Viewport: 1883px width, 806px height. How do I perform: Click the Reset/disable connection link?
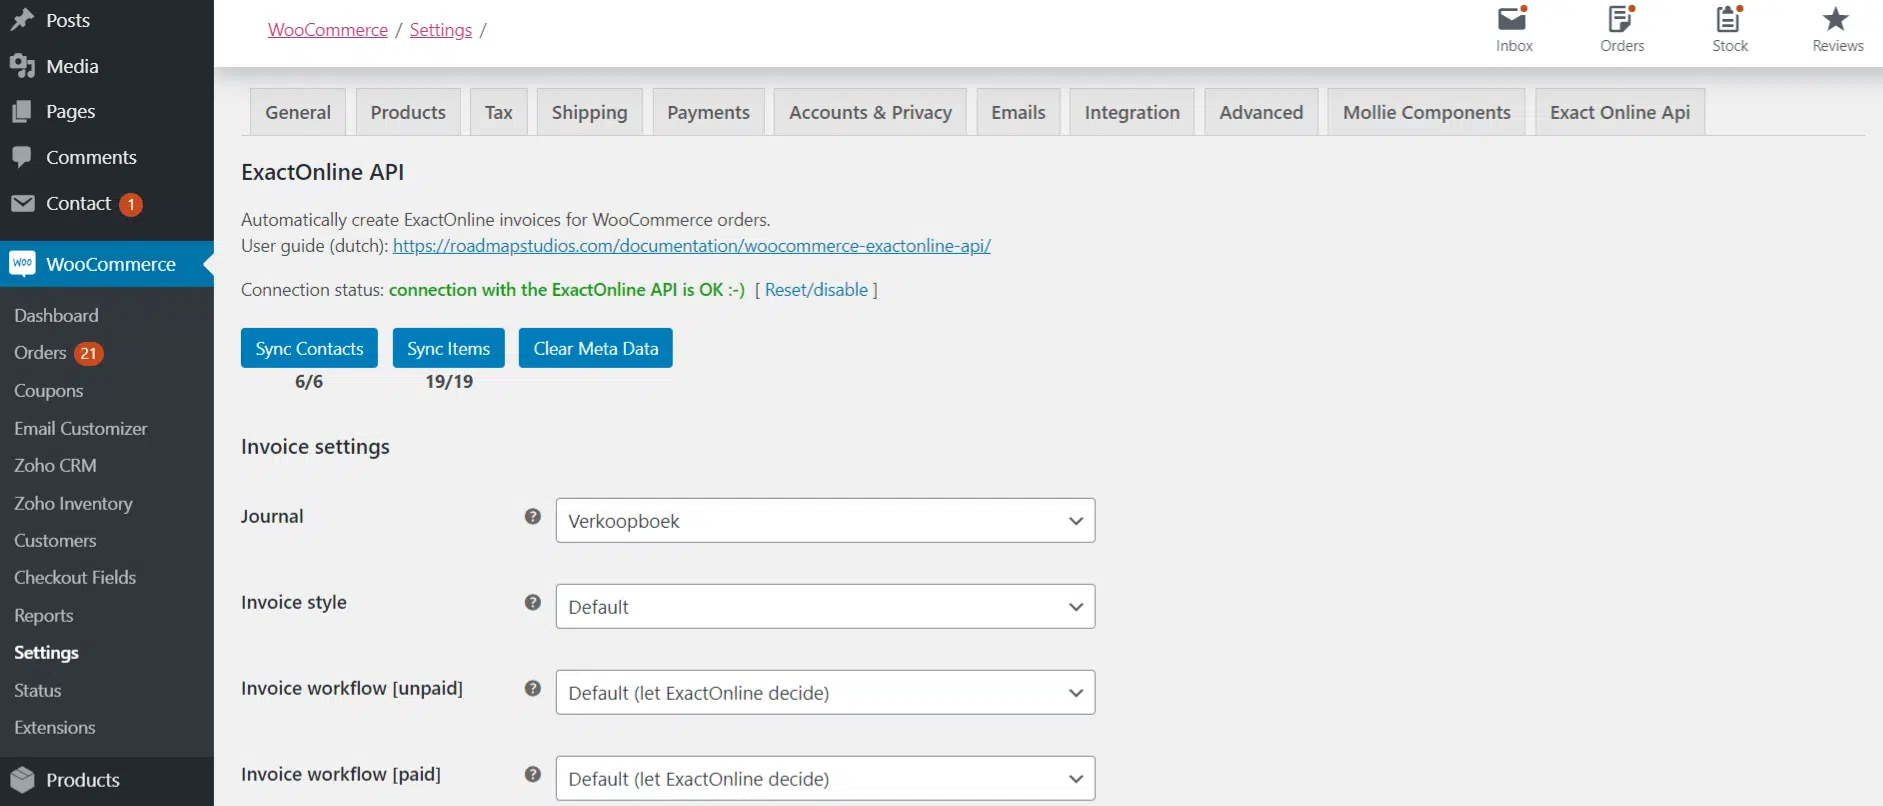(x=816, y=290)
